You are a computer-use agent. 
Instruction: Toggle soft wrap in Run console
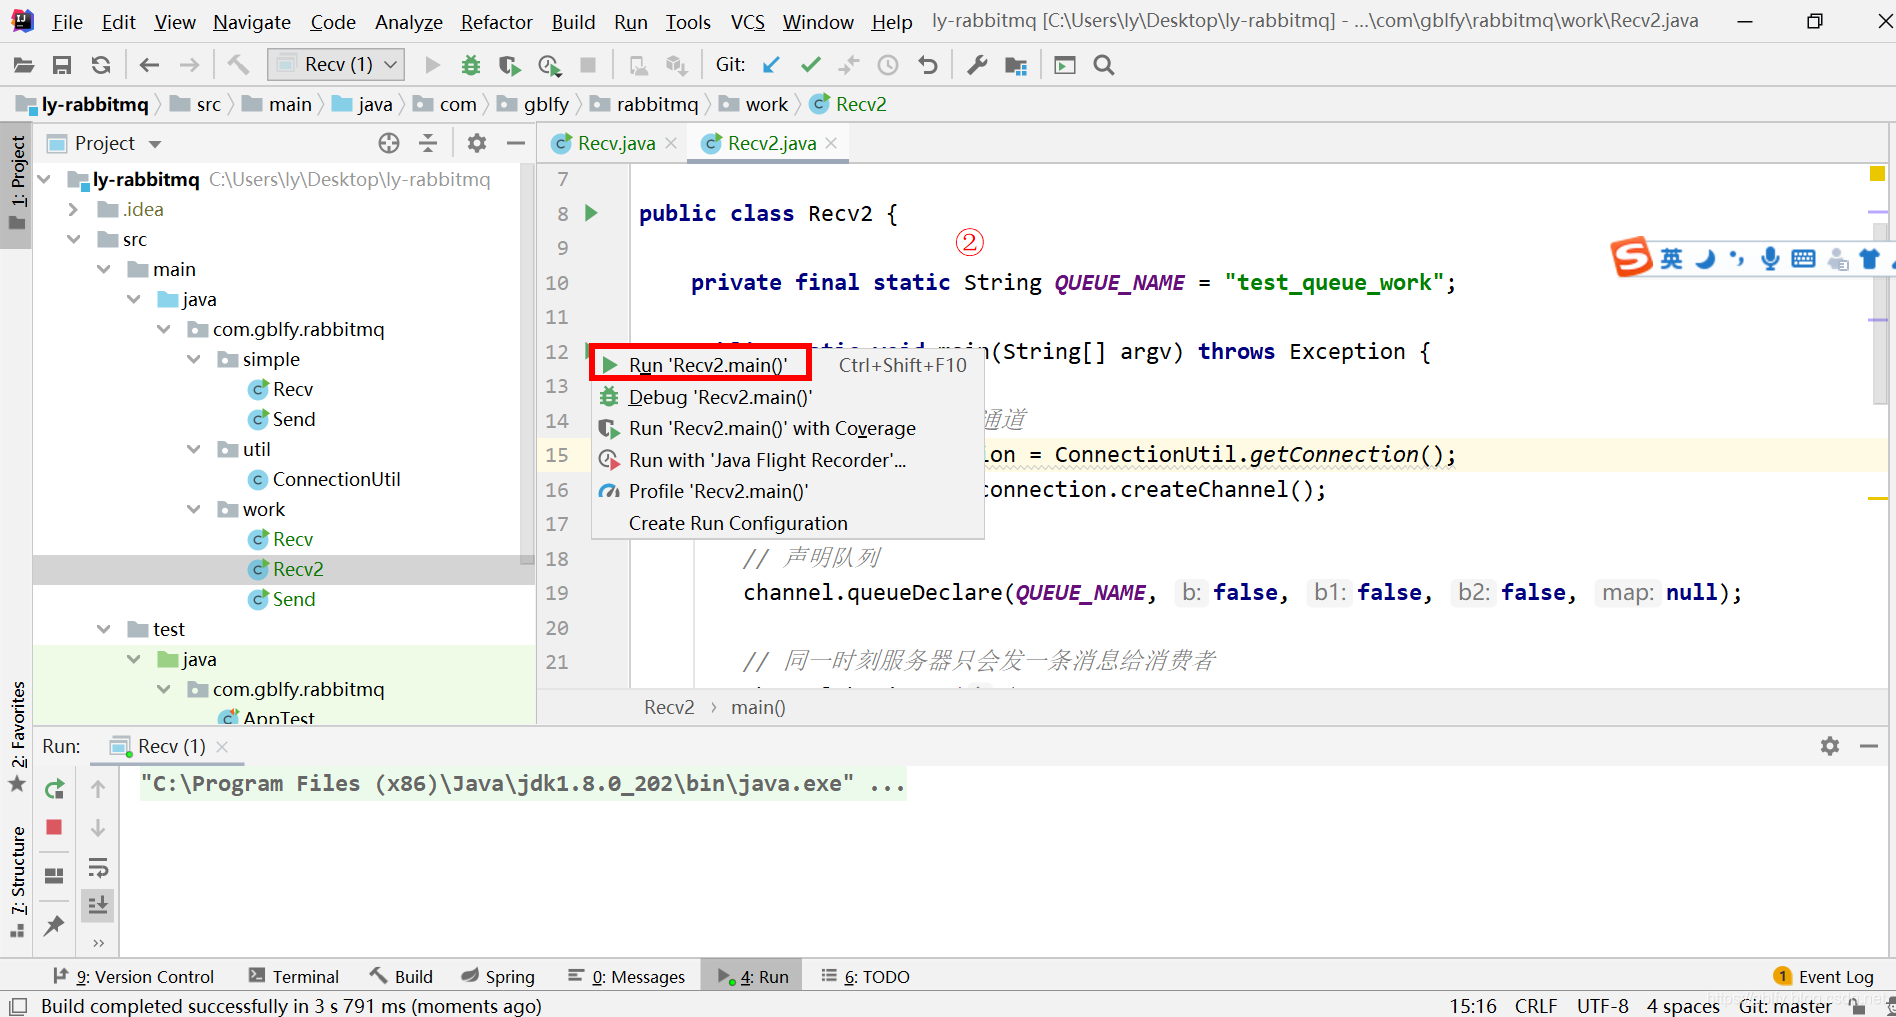click(x=98, y=867)
